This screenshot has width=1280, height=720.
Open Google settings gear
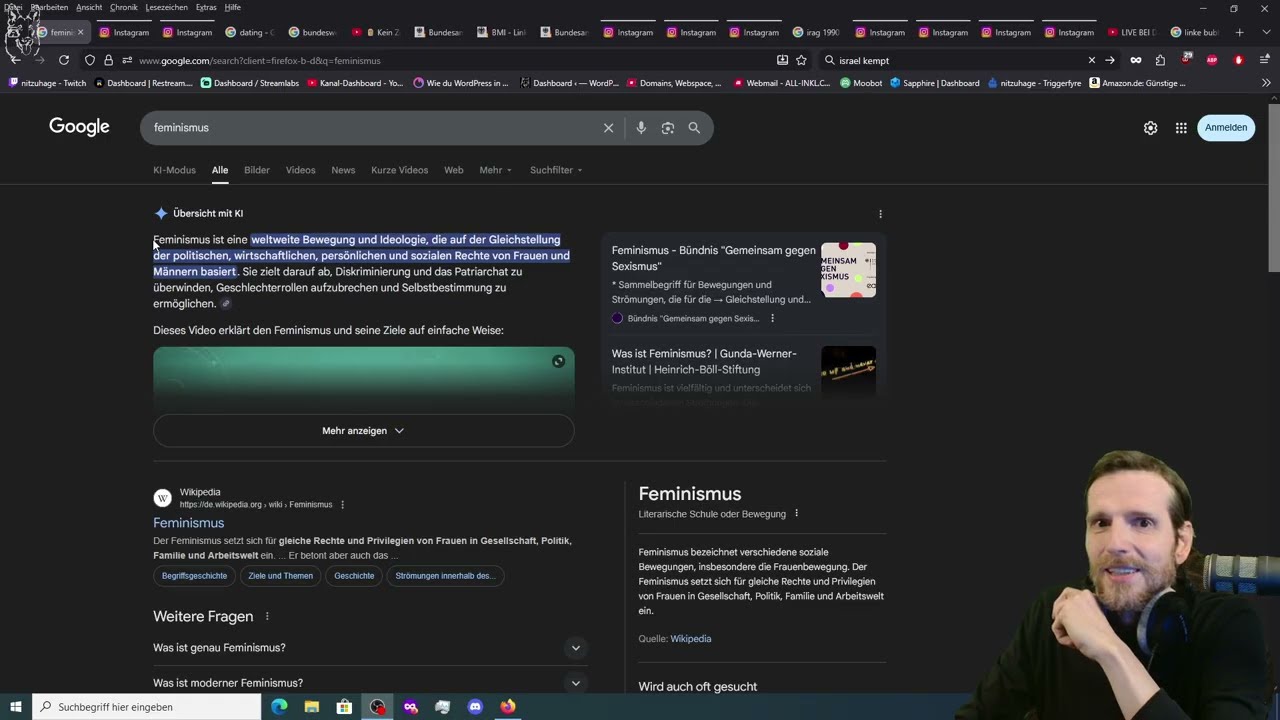tap(1150, 128)
